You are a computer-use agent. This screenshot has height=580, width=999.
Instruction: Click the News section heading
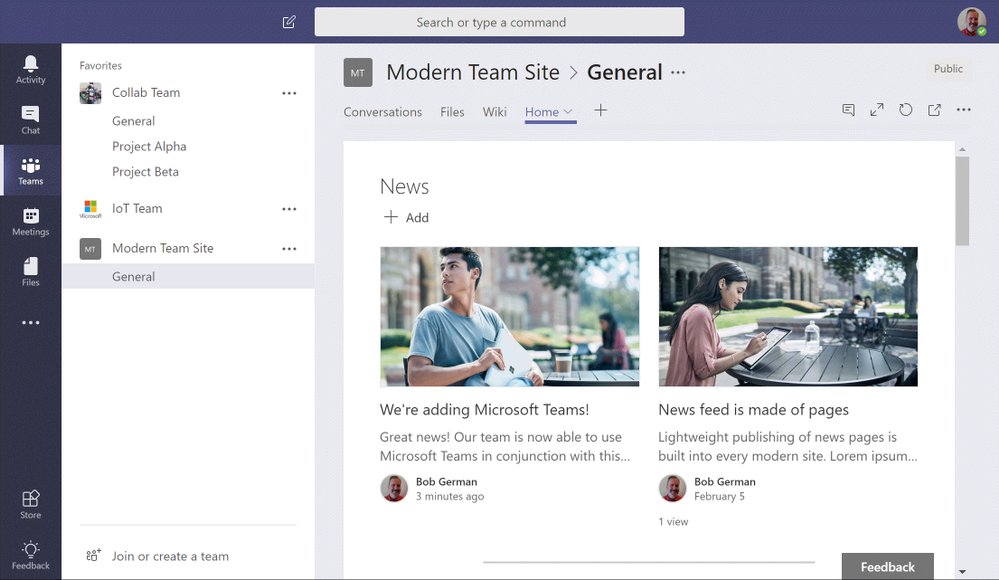tap(404, 186)
